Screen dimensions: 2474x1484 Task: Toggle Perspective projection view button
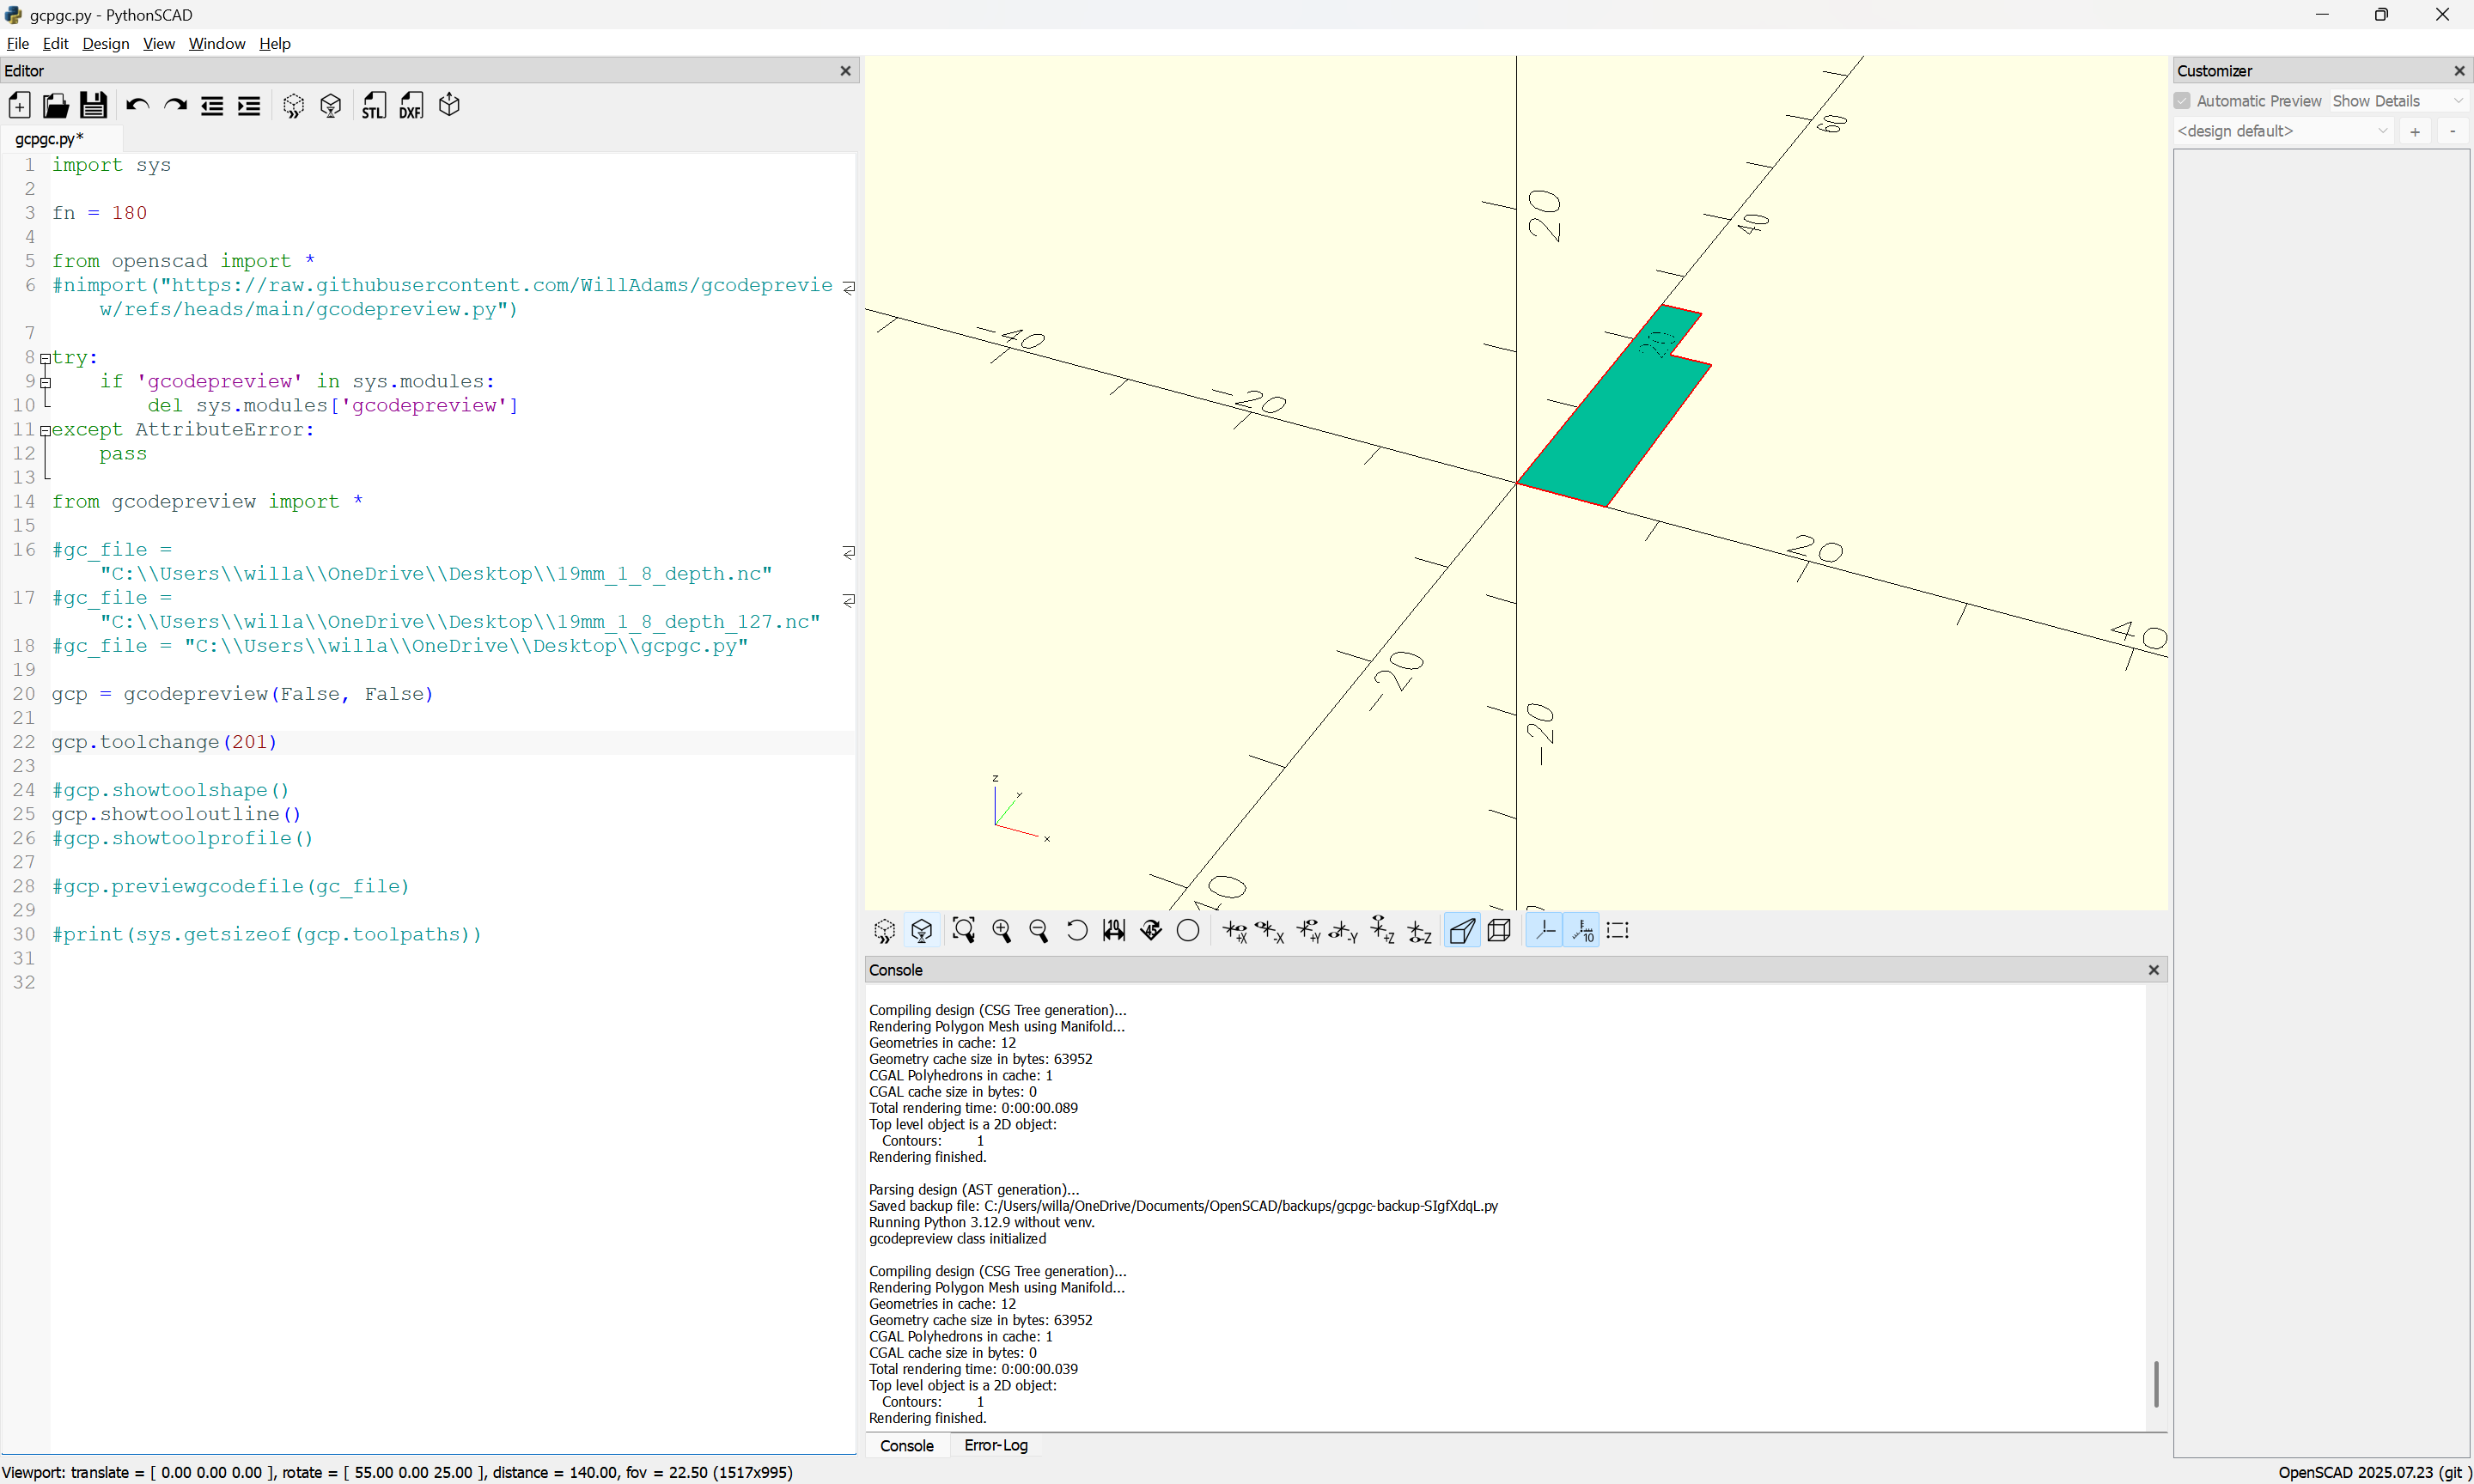tap(1461, 931)
